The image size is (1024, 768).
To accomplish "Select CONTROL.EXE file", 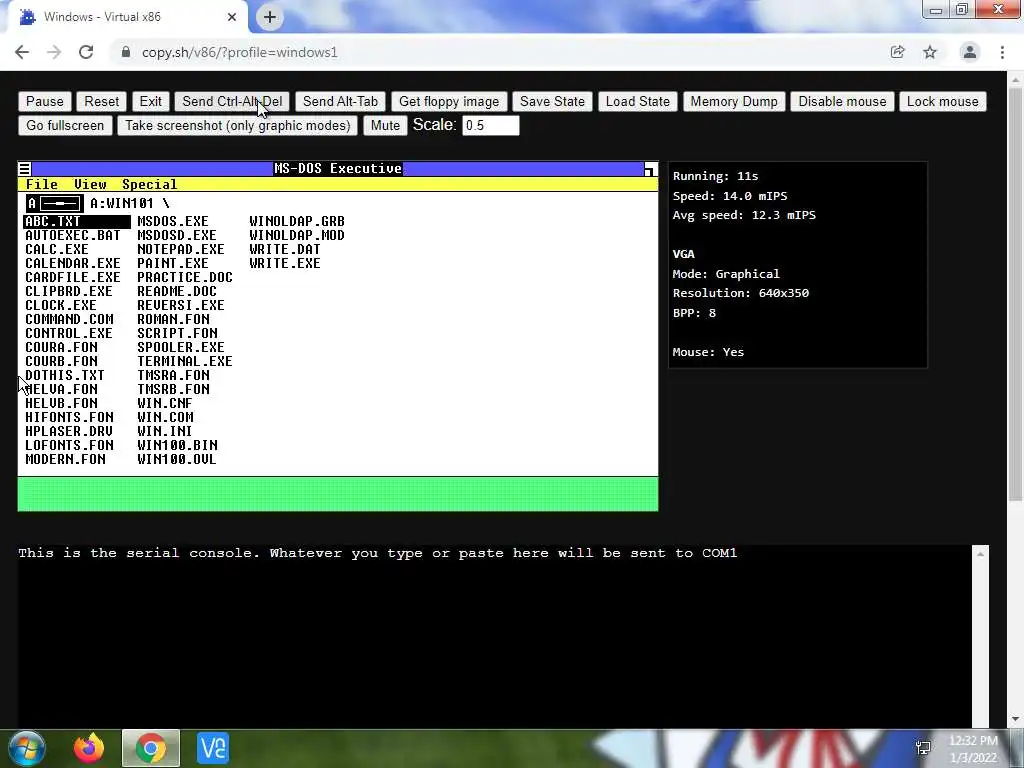I will [x=69, y=334].
